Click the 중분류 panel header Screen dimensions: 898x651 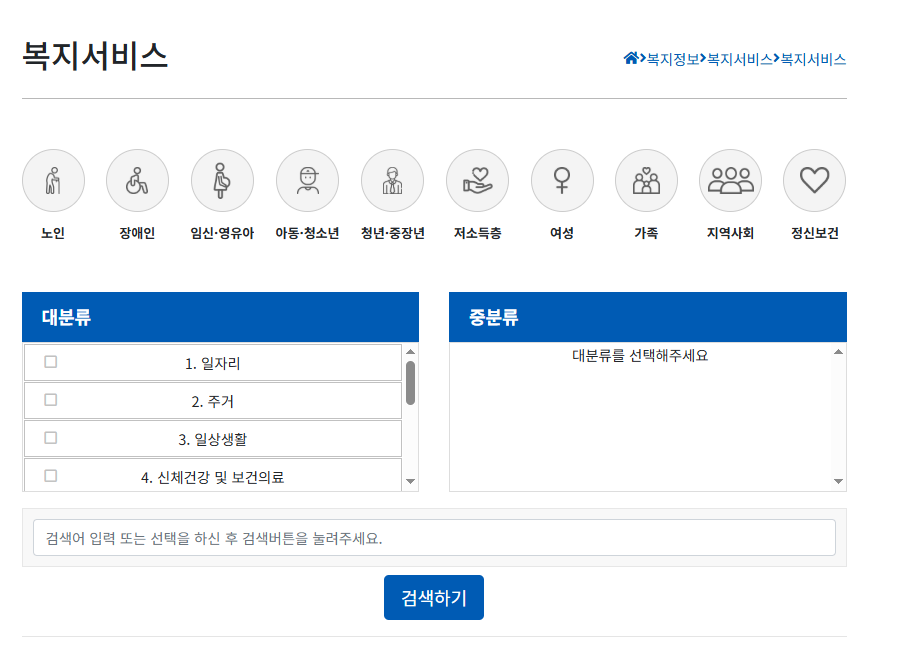(648, 317)
